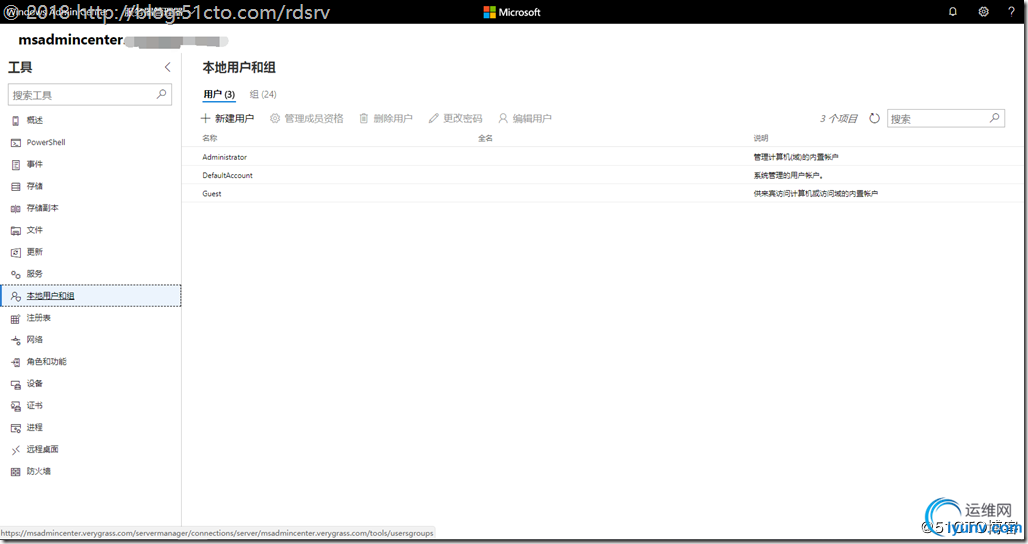
Task: Click the 更新 updates icon
Action: (x=16, y=252)
